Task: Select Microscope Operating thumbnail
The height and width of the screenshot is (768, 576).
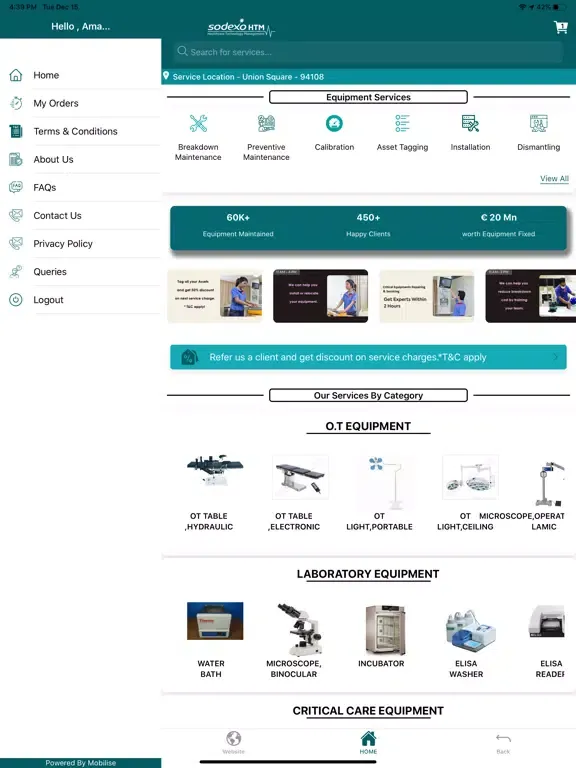Action: pos(550,483)
